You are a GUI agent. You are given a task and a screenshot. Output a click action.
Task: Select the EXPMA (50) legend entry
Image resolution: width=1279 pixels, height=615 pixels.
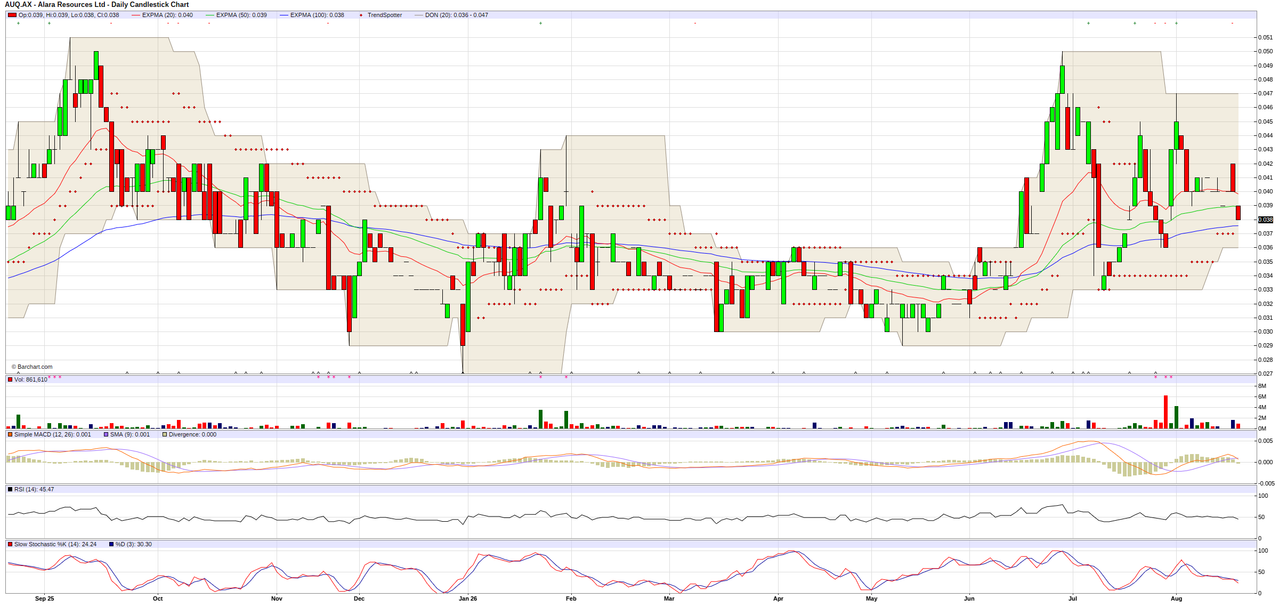coord(241,15)
